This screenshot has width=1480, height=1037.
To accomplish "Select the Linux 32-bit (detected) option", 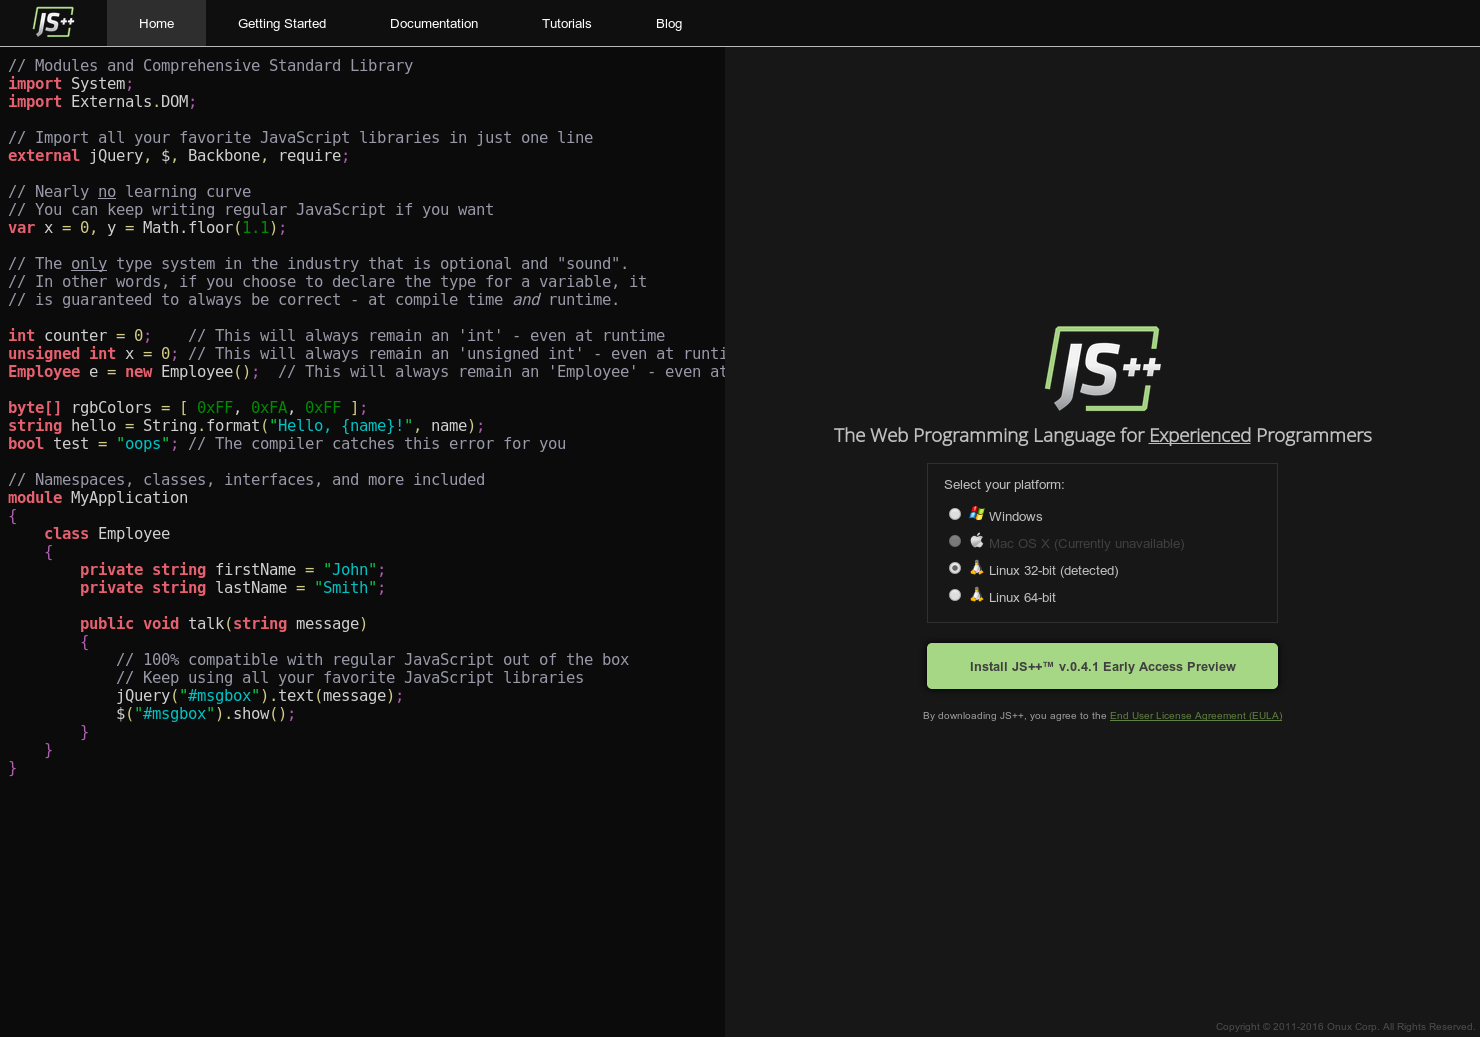I will [955, 567].
